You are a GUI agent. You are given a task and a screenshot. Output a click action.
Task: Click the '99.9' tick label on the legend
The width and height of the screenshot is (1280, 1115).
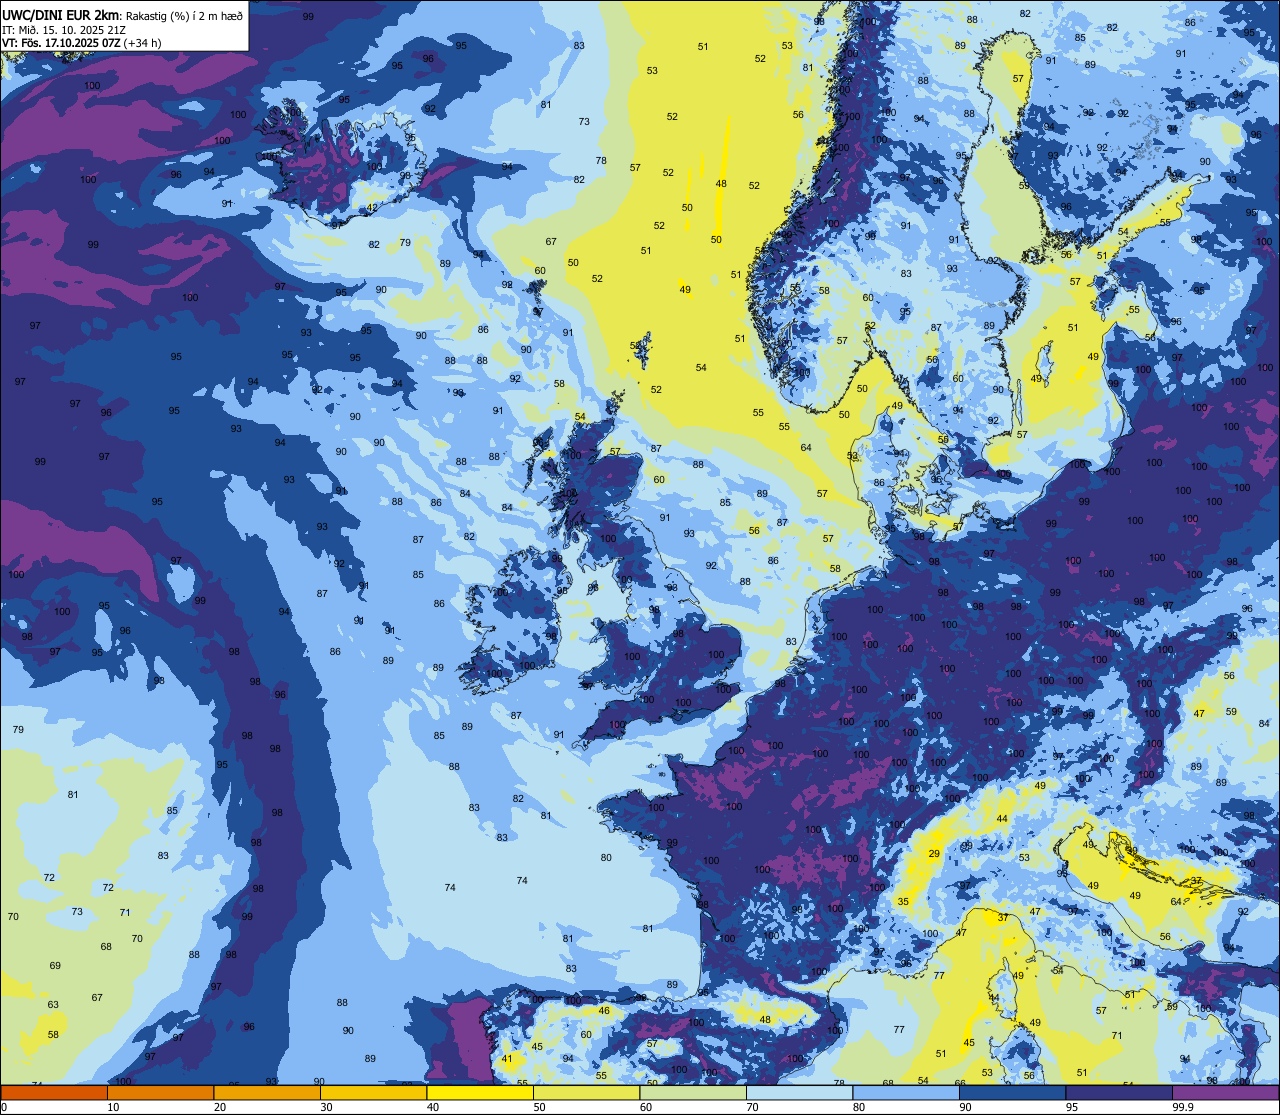[x=1183, y=1107]
